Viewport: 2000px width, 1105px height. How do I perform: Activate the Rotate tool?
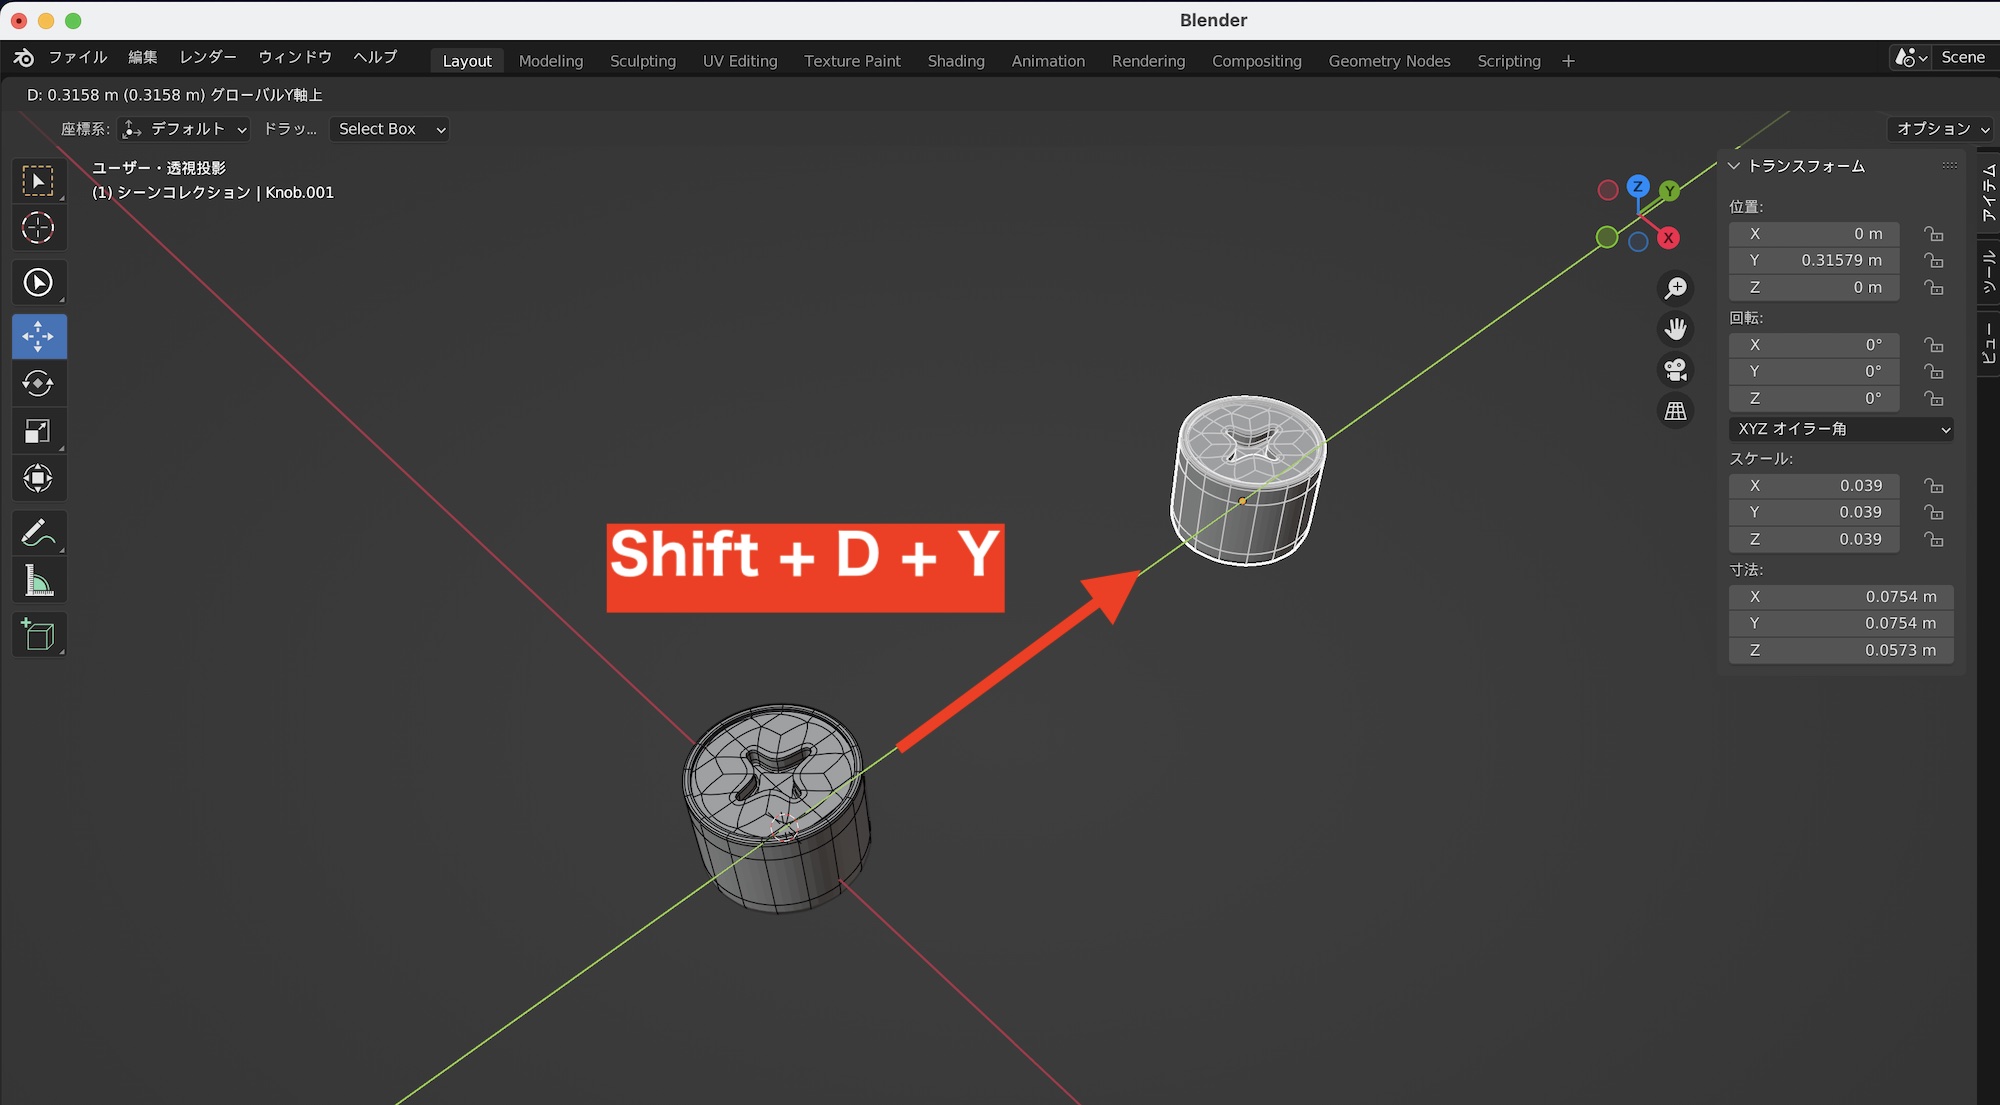38,384
